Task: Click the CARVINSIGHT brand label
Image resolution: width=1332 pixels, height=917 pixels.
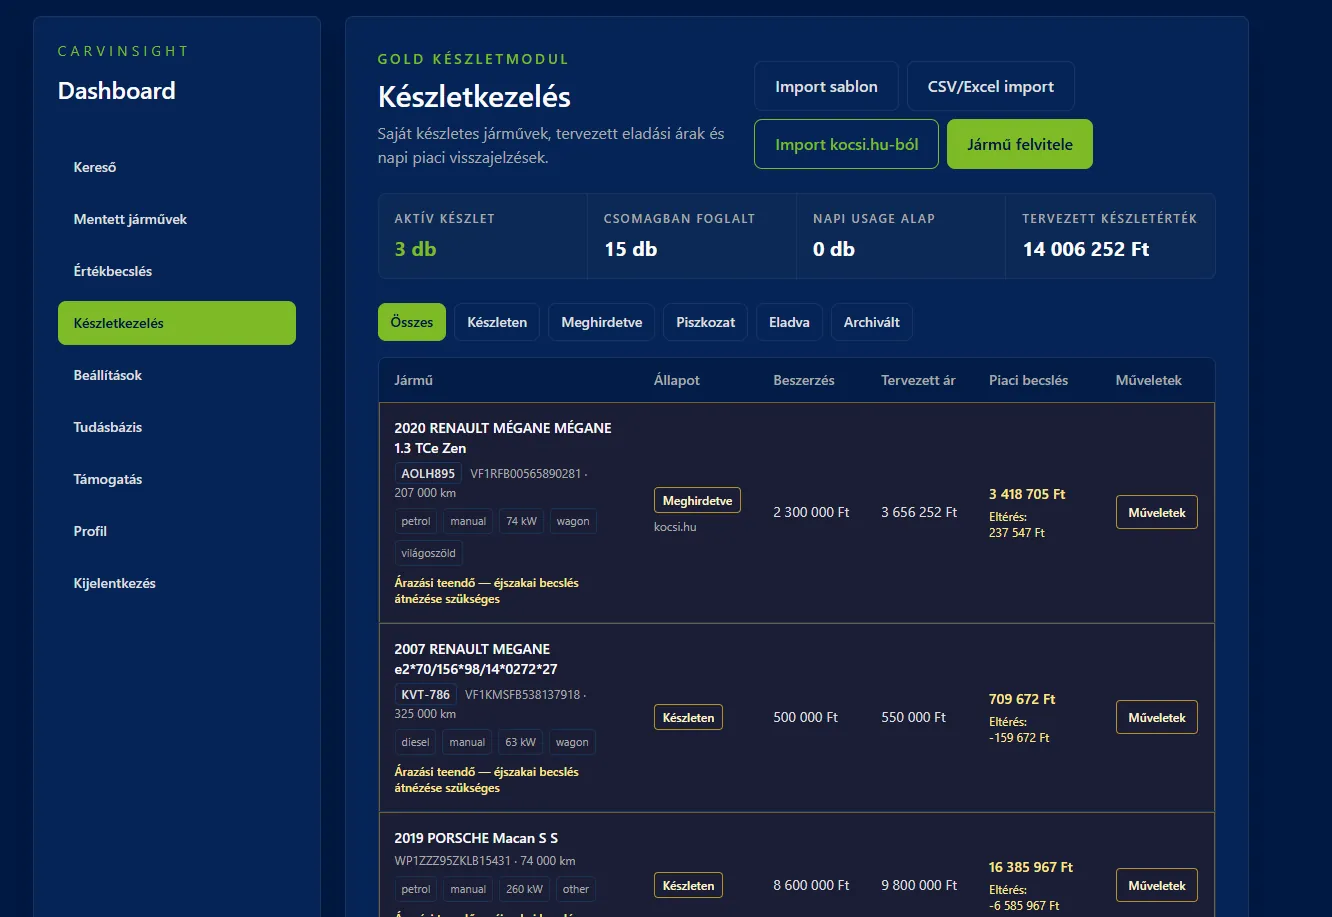Action: (123, 51)
